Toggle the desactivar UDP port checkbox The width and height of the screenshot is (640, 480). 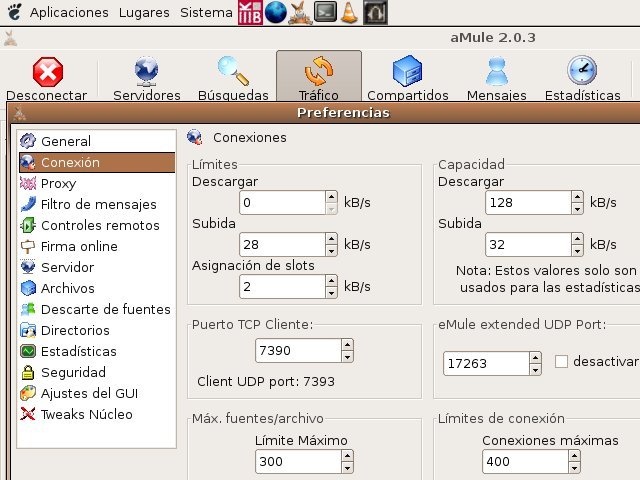[561, 361]
